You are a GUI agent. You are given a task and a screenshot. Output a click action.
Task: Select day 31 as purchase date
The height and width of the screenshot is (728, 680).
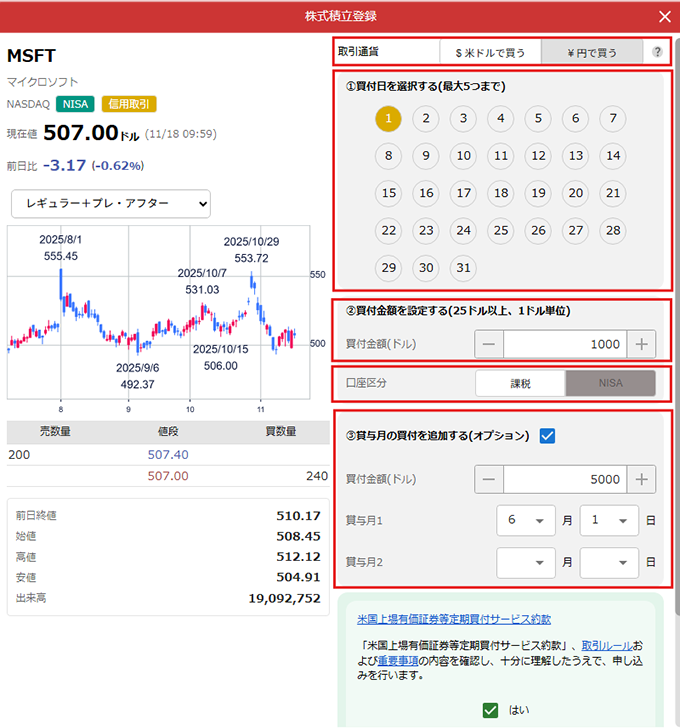pyautogui.click(x=463, y=268)
